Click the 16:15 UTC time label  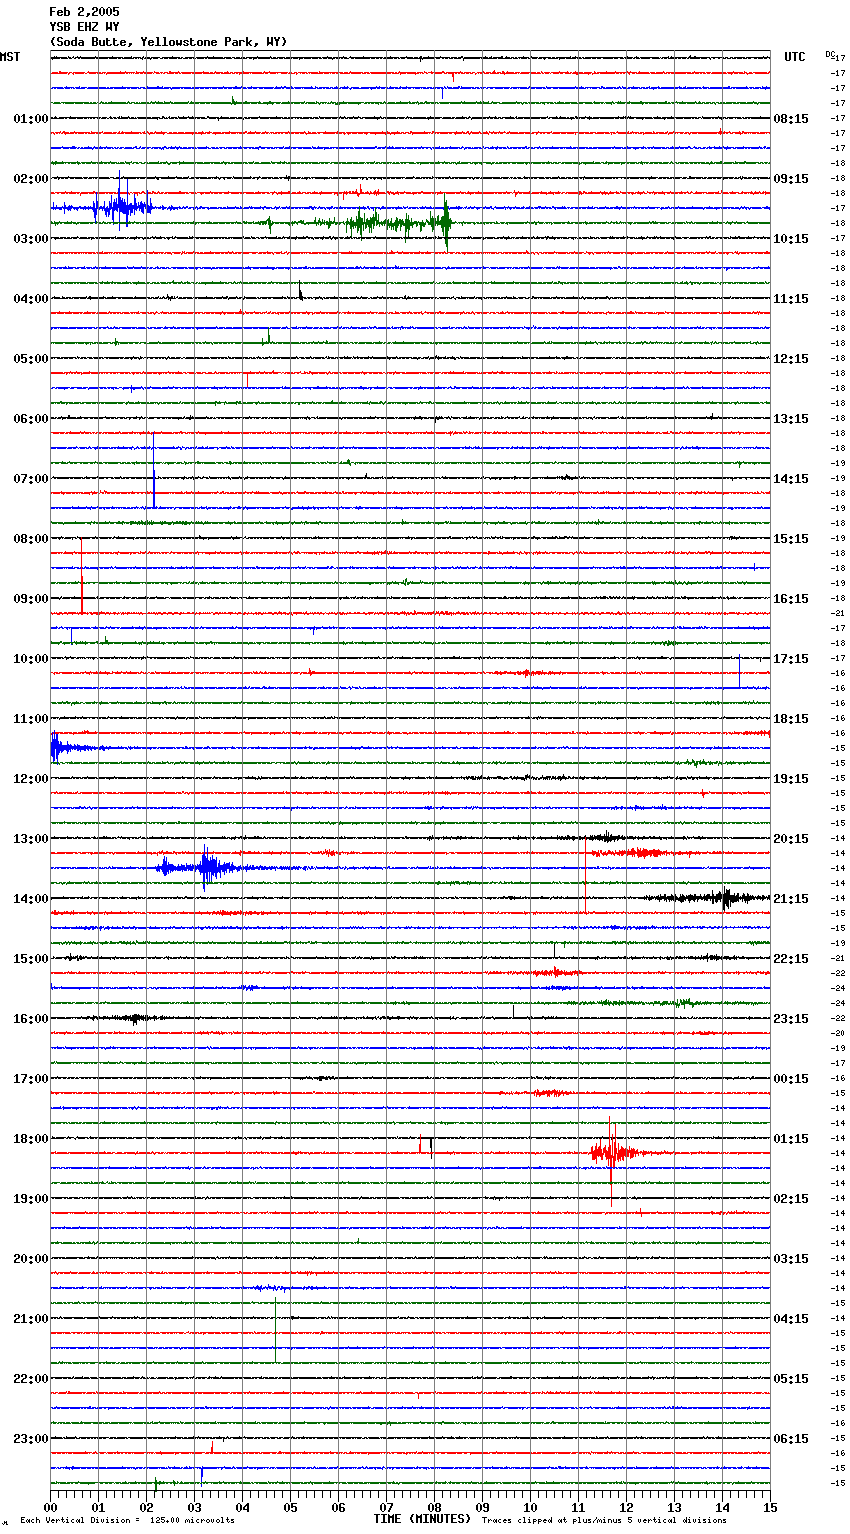point(791,599)
